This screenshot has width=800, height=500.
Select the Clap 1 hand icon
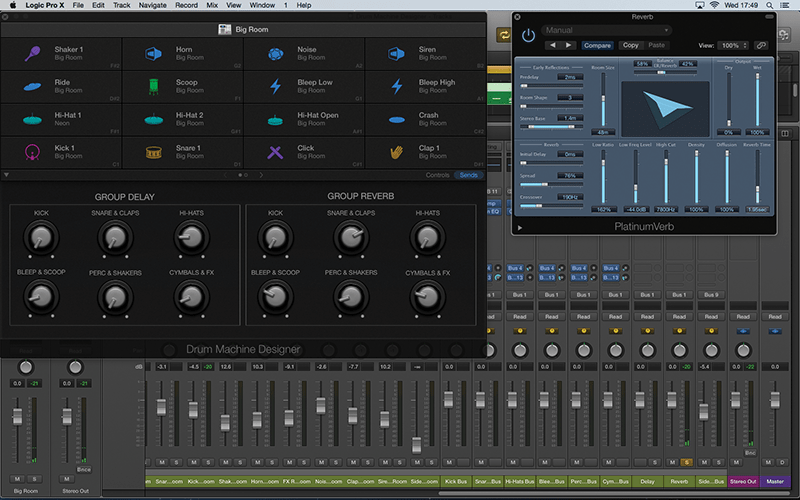[396, 152]
